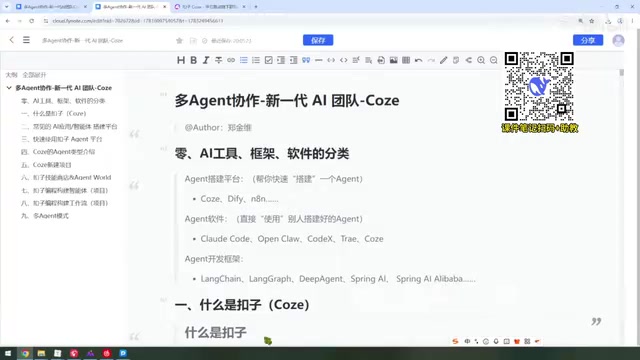Open the Windows Start menu
640x360 pixels.
pos(8,353)
